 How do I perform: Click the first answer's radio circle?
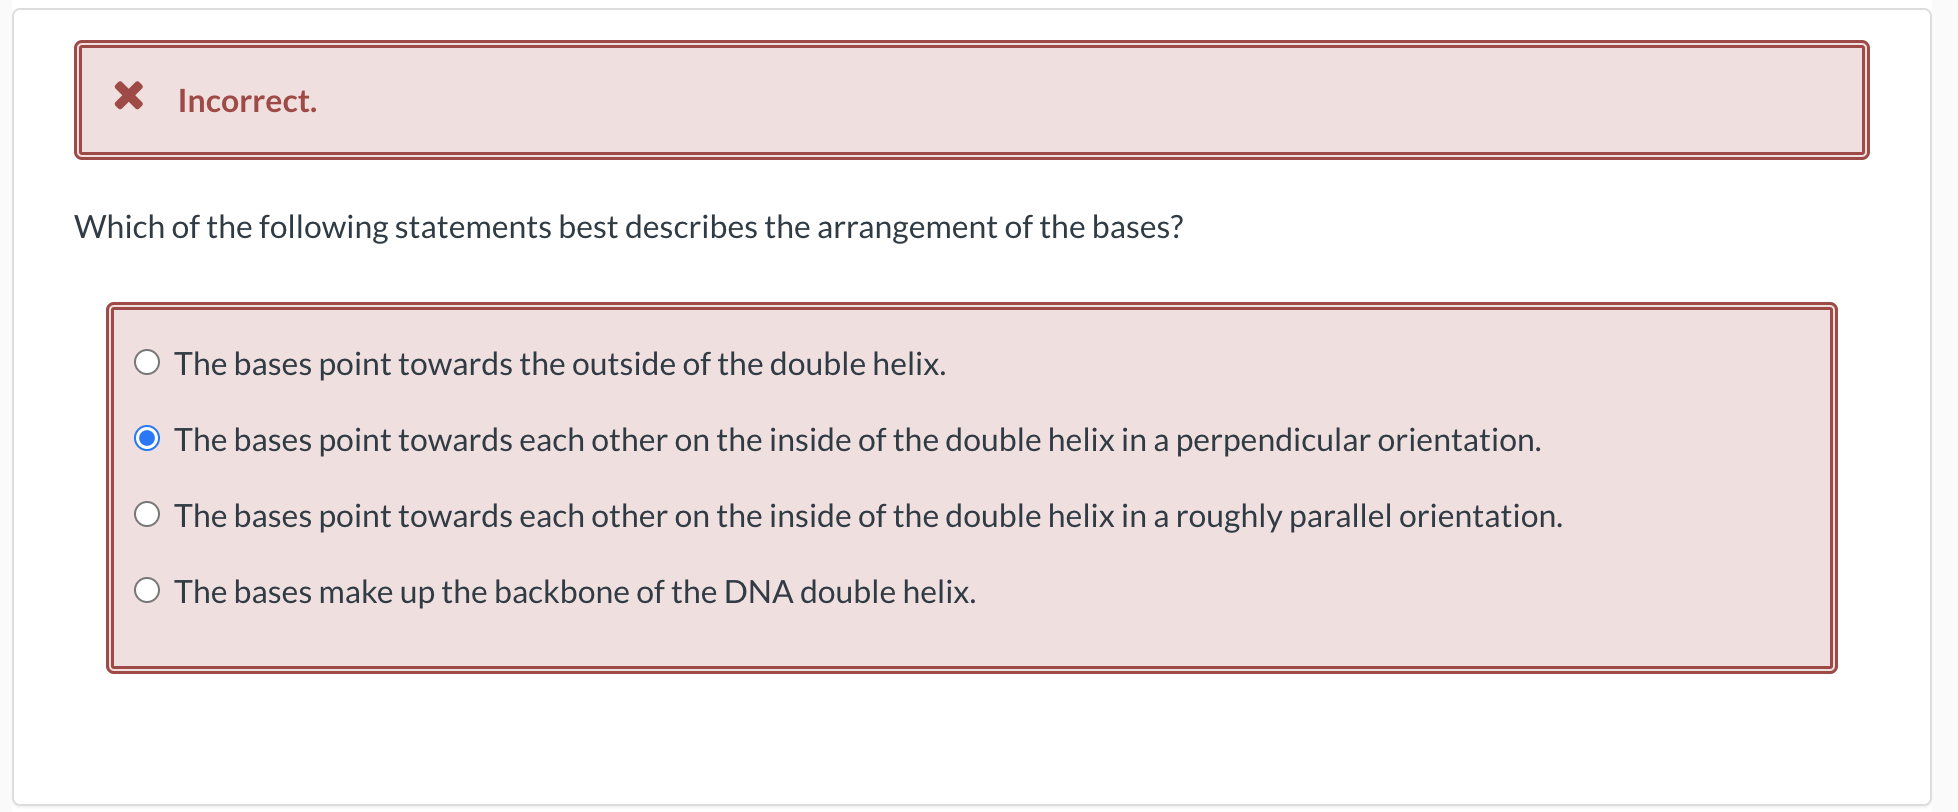pyautogui.click(x=147, y=362)
